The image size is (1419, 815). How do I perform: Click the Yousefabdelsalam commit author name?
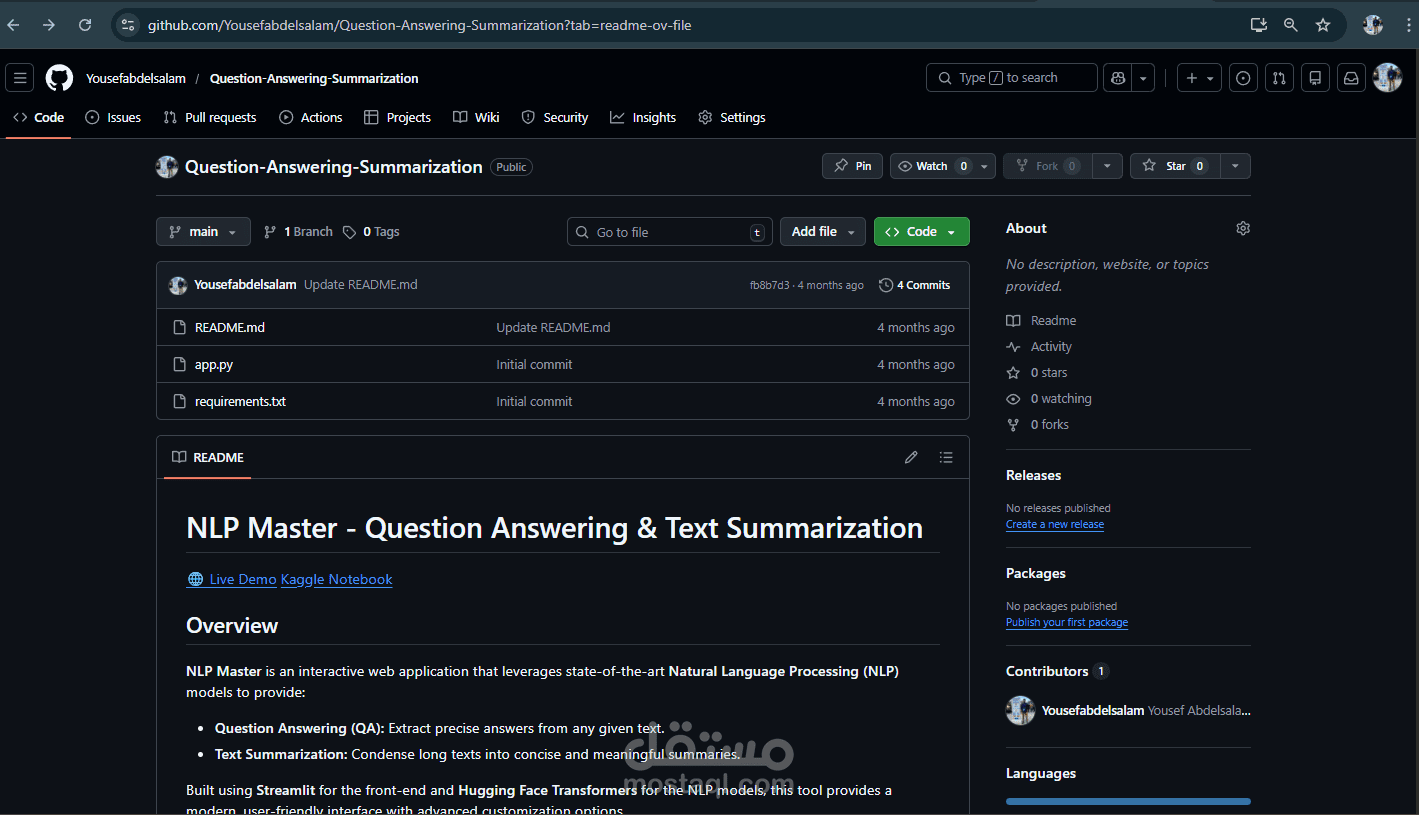click(x=245, y=285)
